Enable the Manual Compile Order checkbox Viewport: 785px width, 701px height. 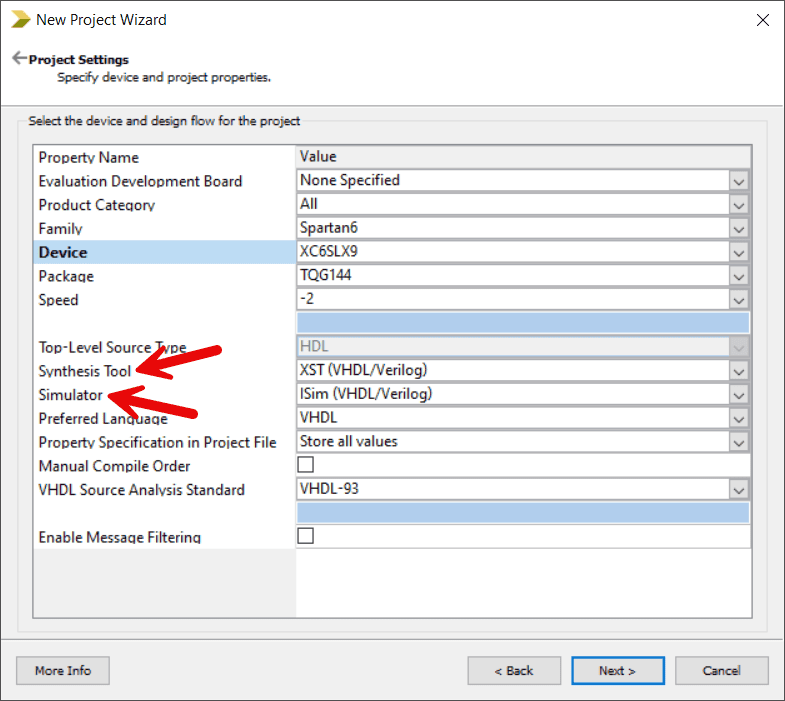pyautogui.click(x=306, y=465)
